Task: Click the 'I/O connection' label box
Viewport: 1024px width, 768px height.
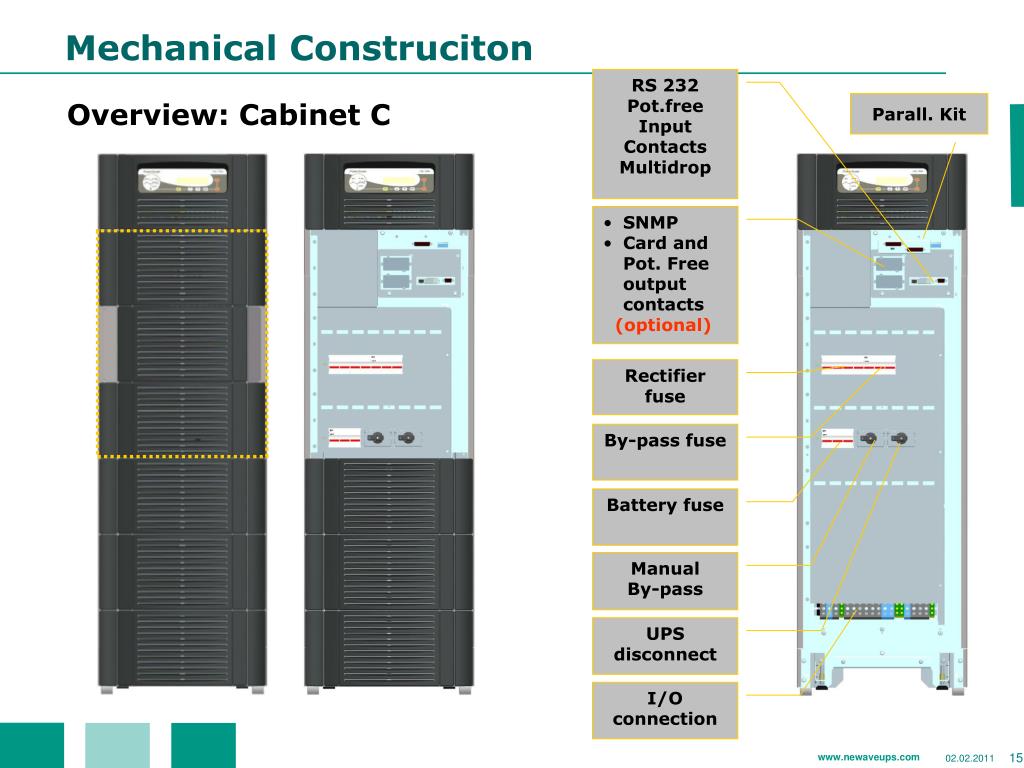Action: (665, 711)
